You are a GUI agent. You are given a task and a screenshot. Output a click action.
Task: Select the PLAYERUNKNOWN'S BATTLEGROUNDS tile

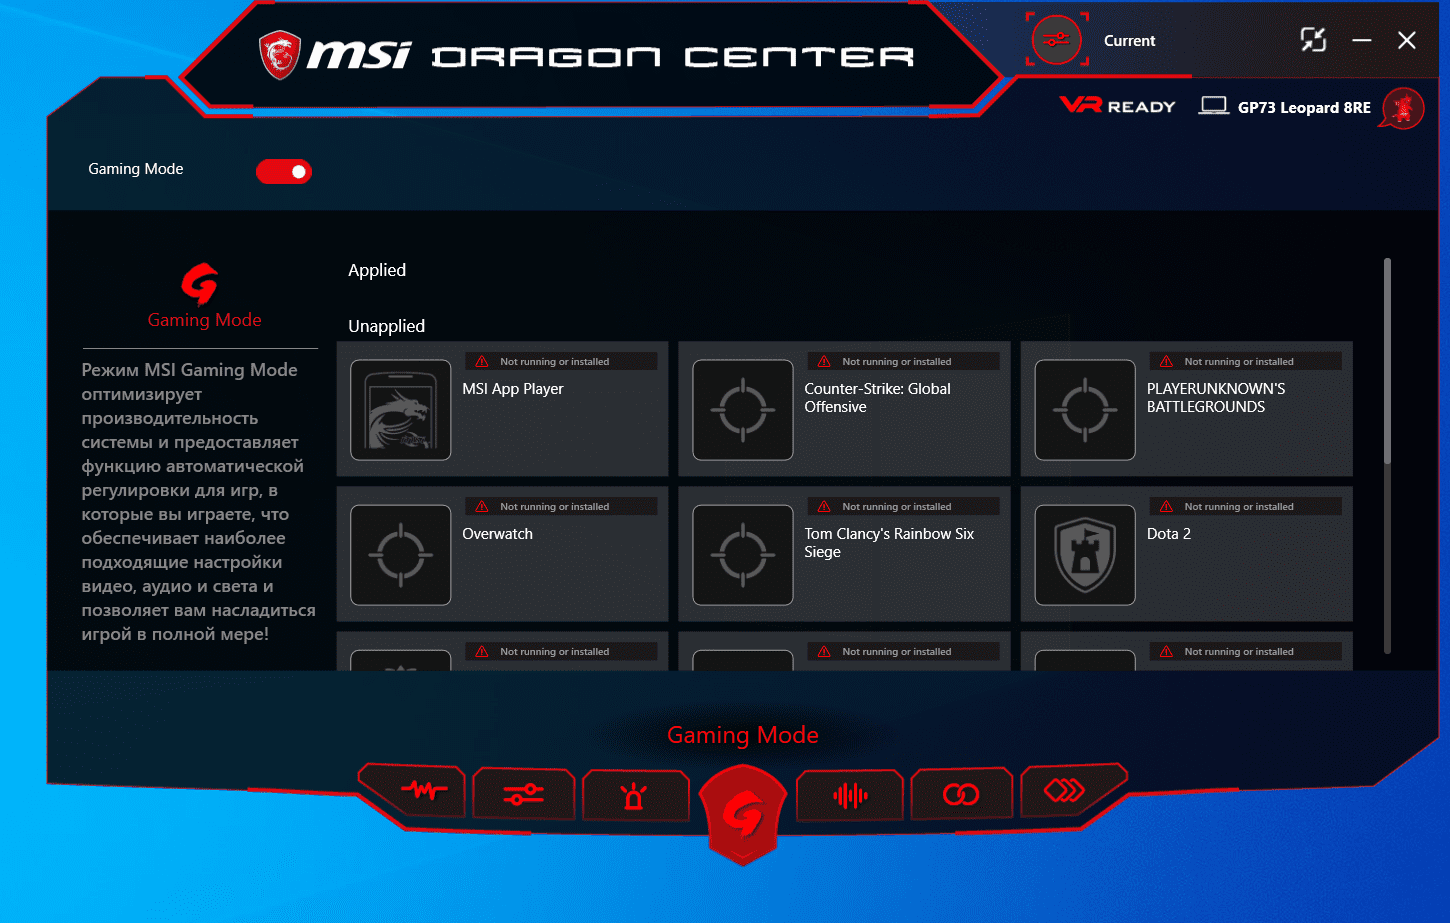(1186, 409)
